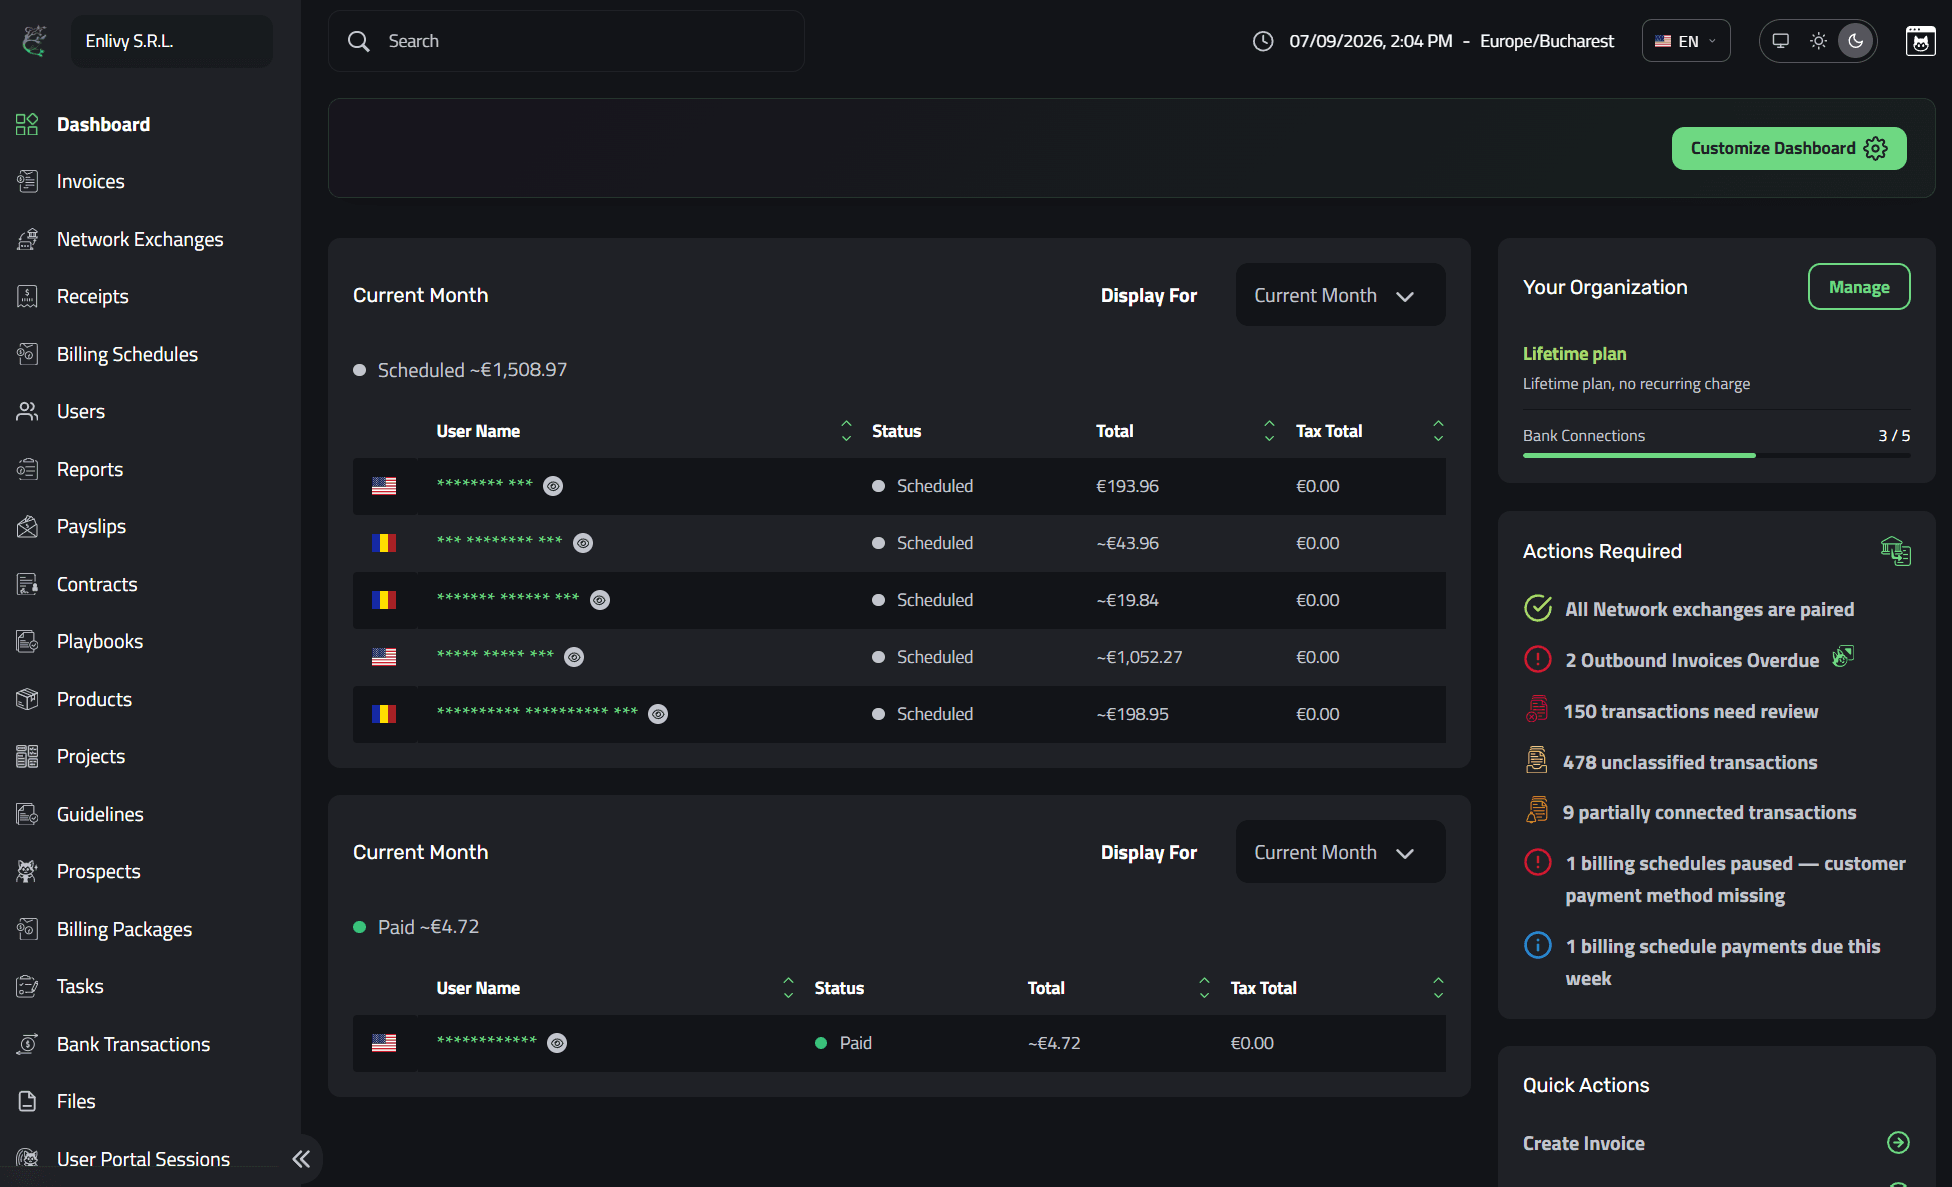Reveal masked name in the ~€198.95 row
The image size is (1952, 1187).
(658, 714)
